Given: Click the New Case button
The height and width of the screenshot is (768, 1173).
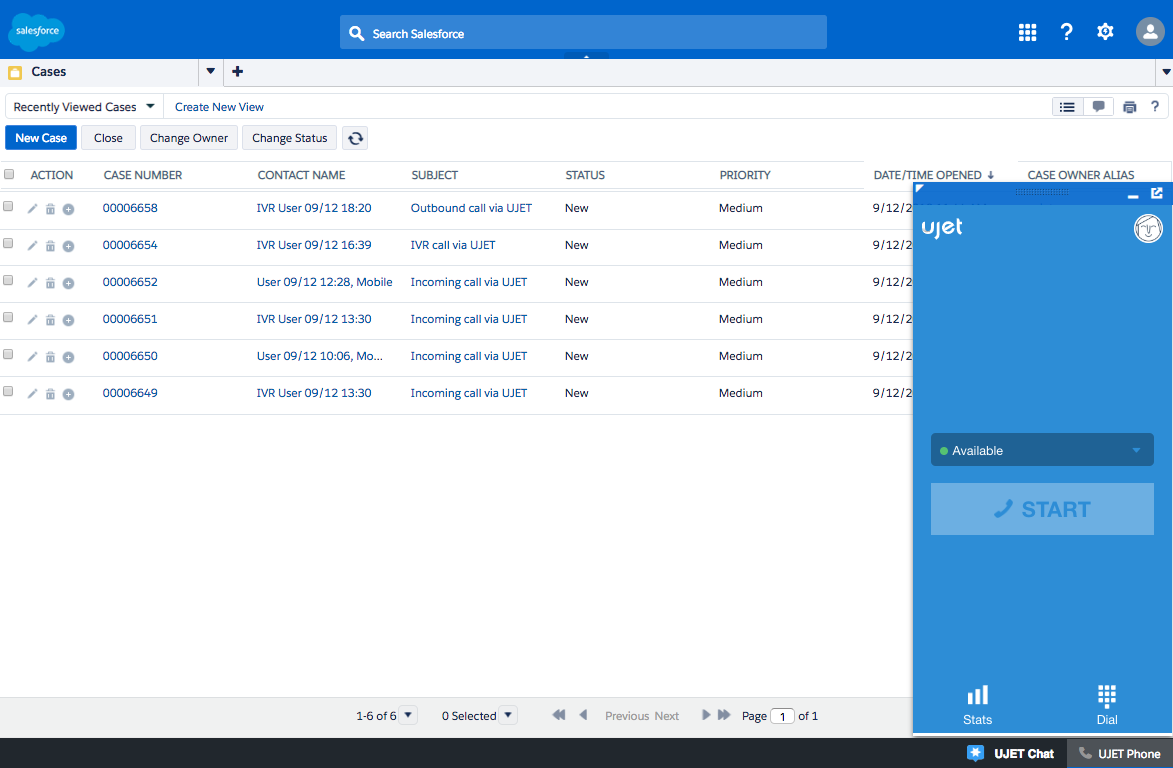Looking at the screenshot, I should point(41,138).
